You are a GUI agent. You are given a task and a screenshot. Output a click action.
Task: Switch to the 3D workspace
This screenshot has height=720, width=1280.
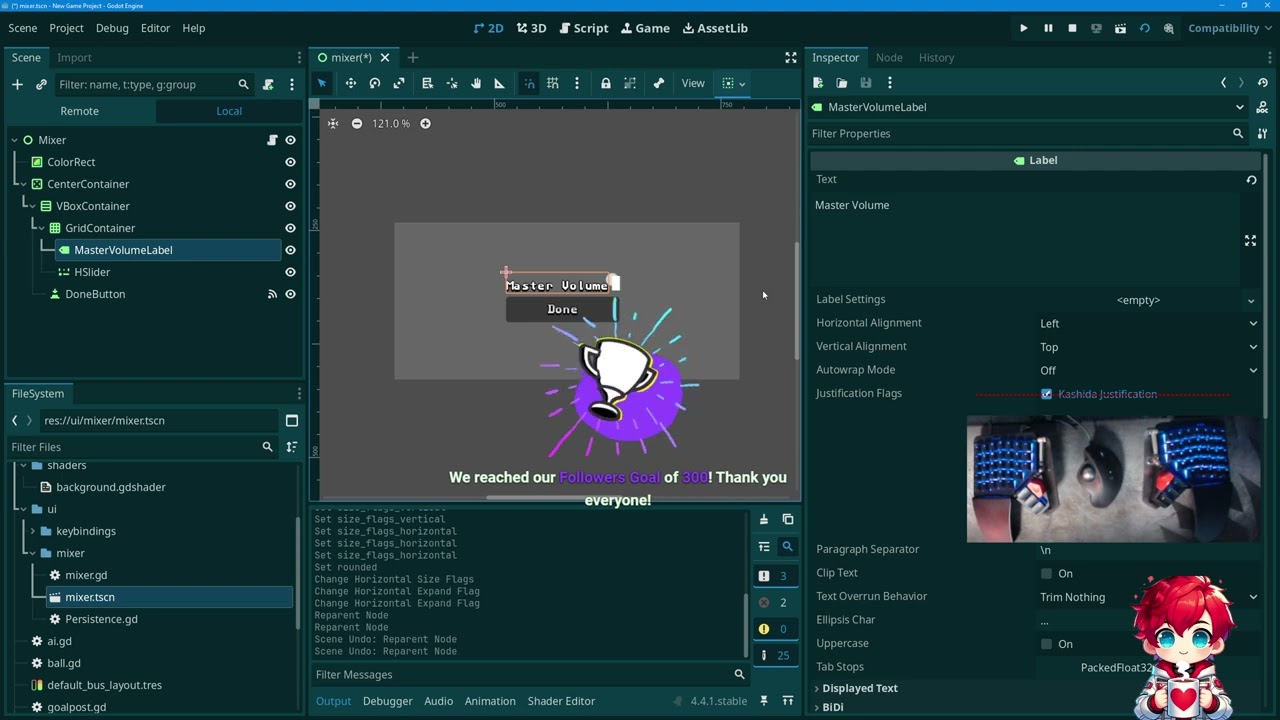click(531, 28)
